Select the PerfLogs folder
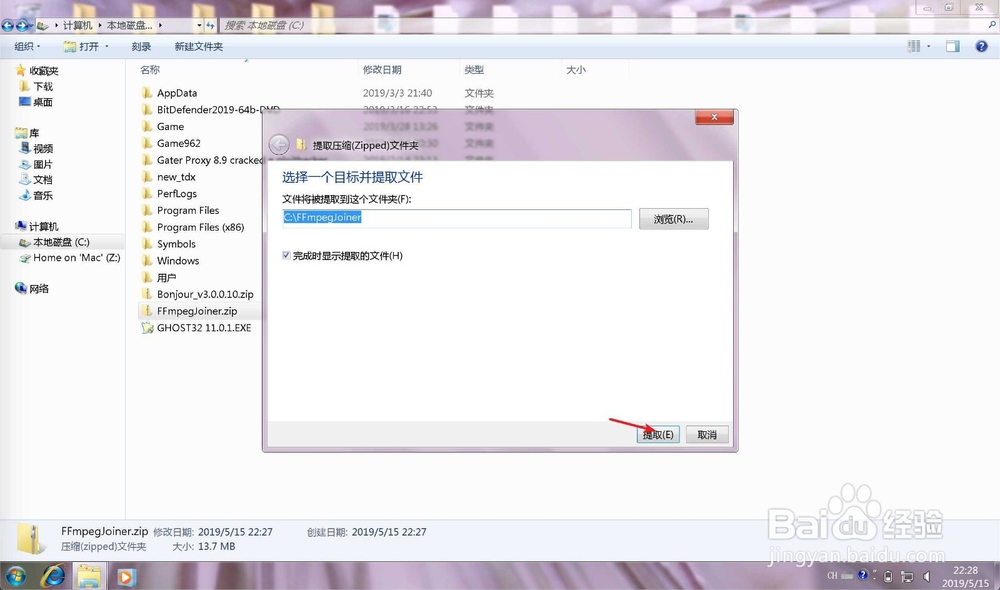 [x=177, y=194]
